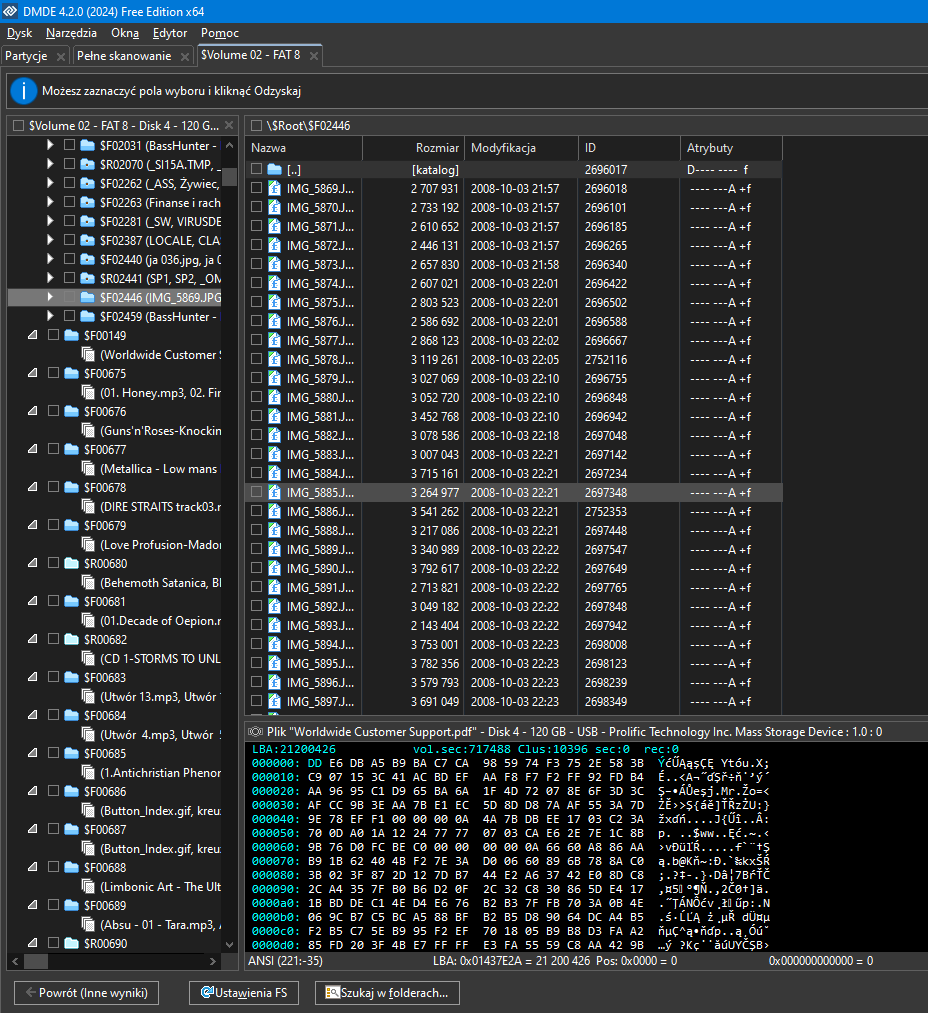Screen dimensions: 928x1013
Task: Expand the $F02281 _SW, VIRUSDE folder
Action: (50, 221)
